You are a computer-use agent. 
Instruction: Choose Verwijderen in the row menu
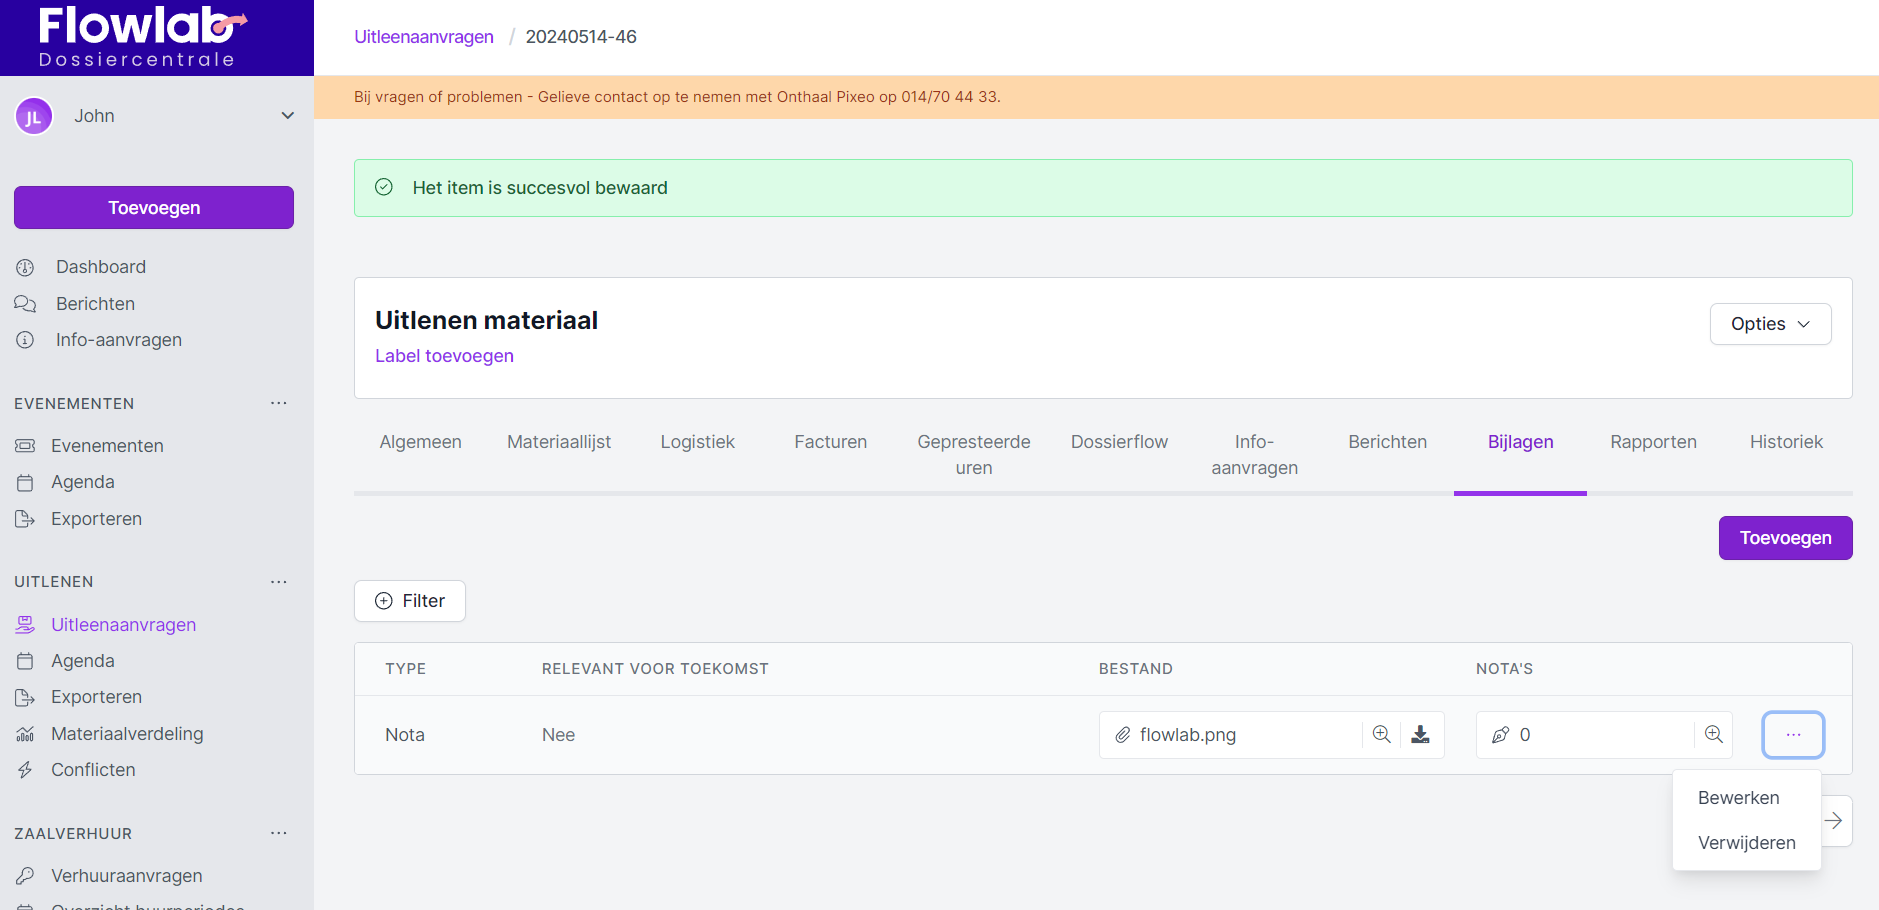pyautogui.click(x=1746, y=843)
